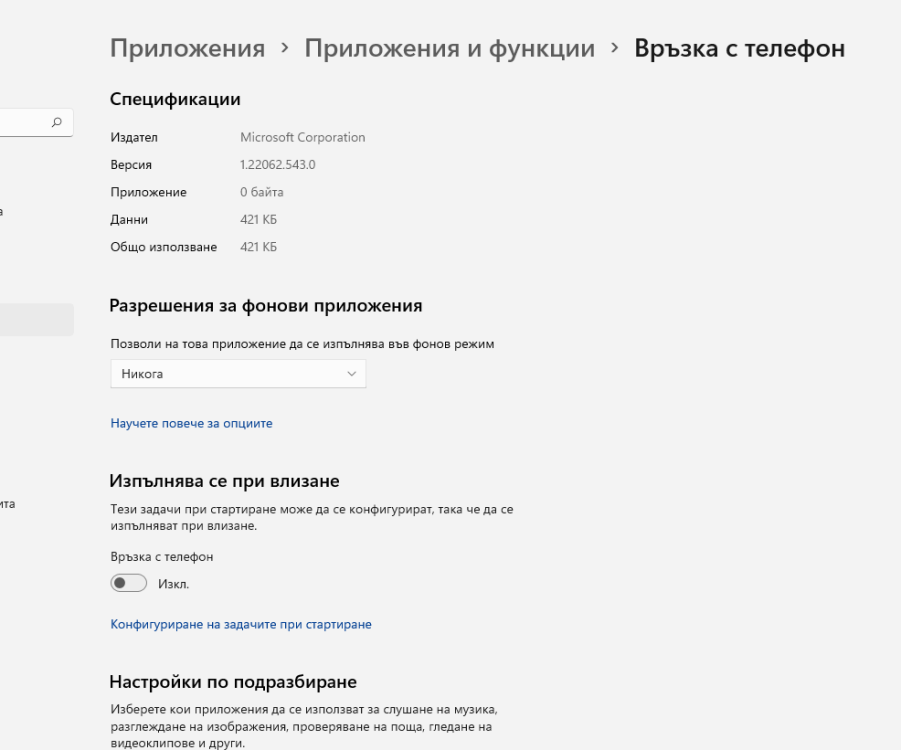Click Разрешения за фонови приложения heading

pos(265,305)
